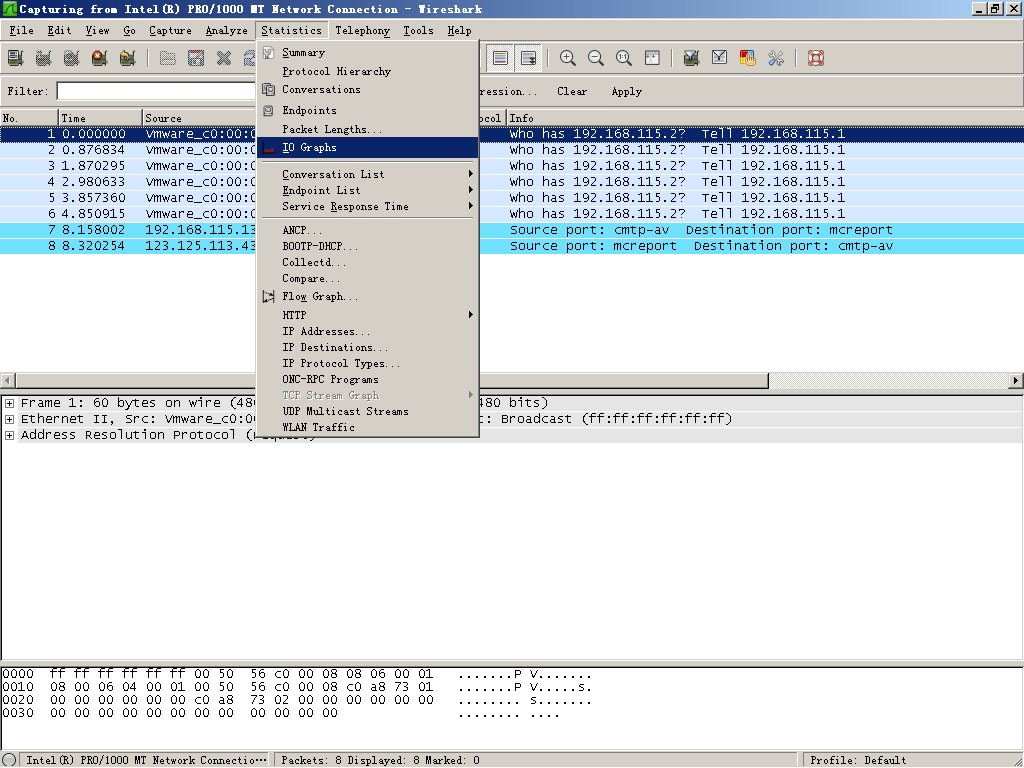Open the Conversation List submenu
The height and width of the screenshot is (768, 1024).
pos(368,174)
